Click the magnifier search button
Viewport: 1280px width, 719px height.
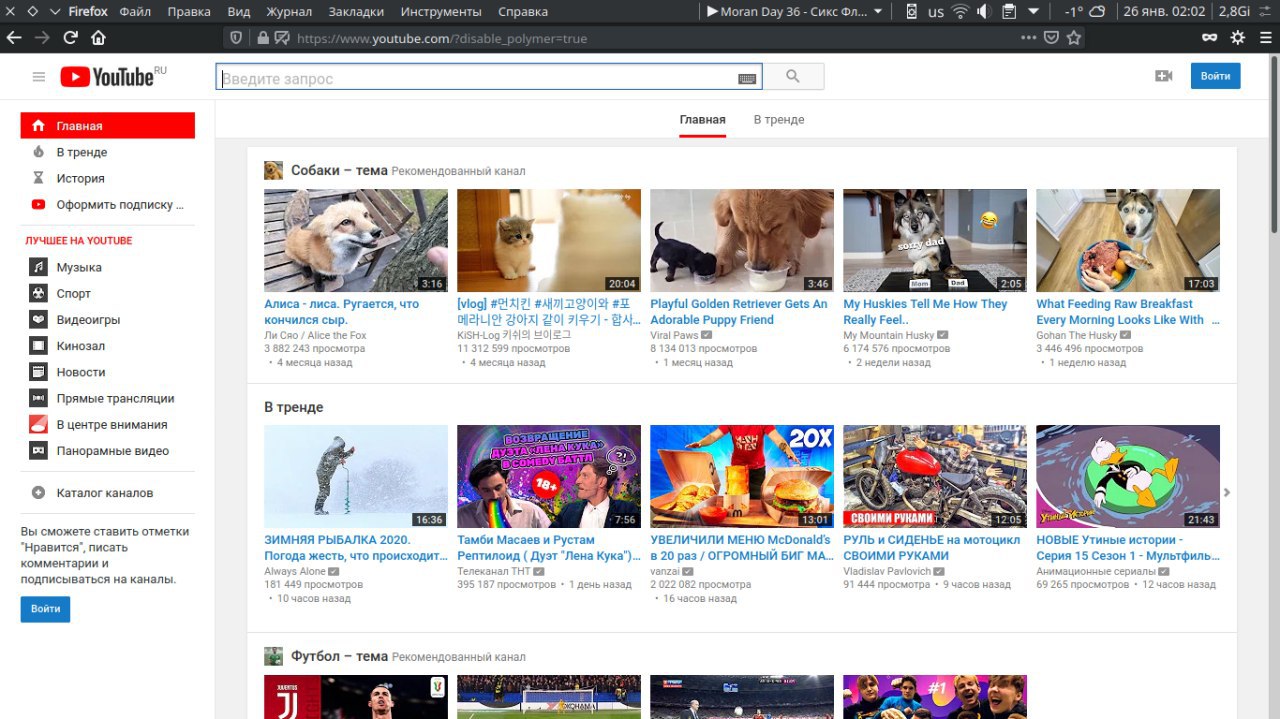pyautogui.click(x=794, y=77)
